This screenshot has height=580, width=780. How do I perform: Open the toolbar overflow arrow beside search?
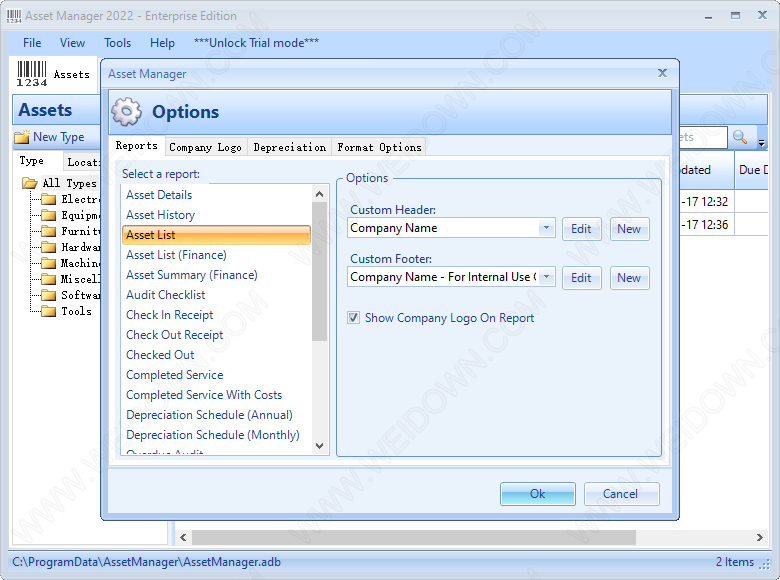[x=761, y=143]
